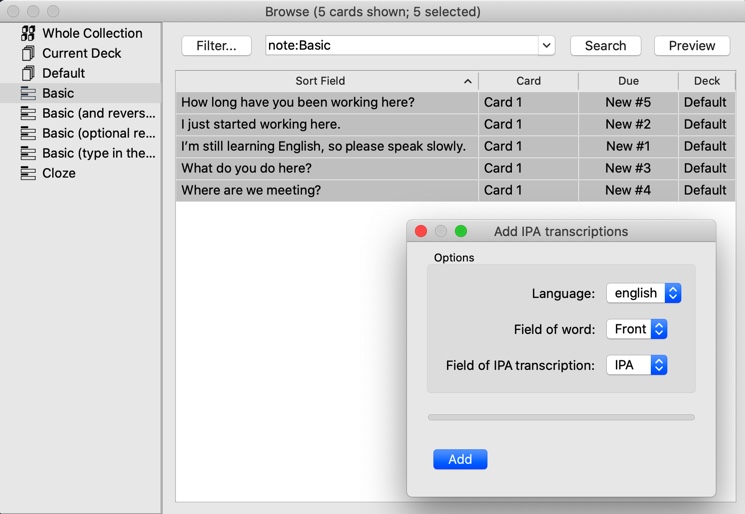Click the Current Deck icon
The width and height of the screenshot is (745, 514).
tap(28, 53)
